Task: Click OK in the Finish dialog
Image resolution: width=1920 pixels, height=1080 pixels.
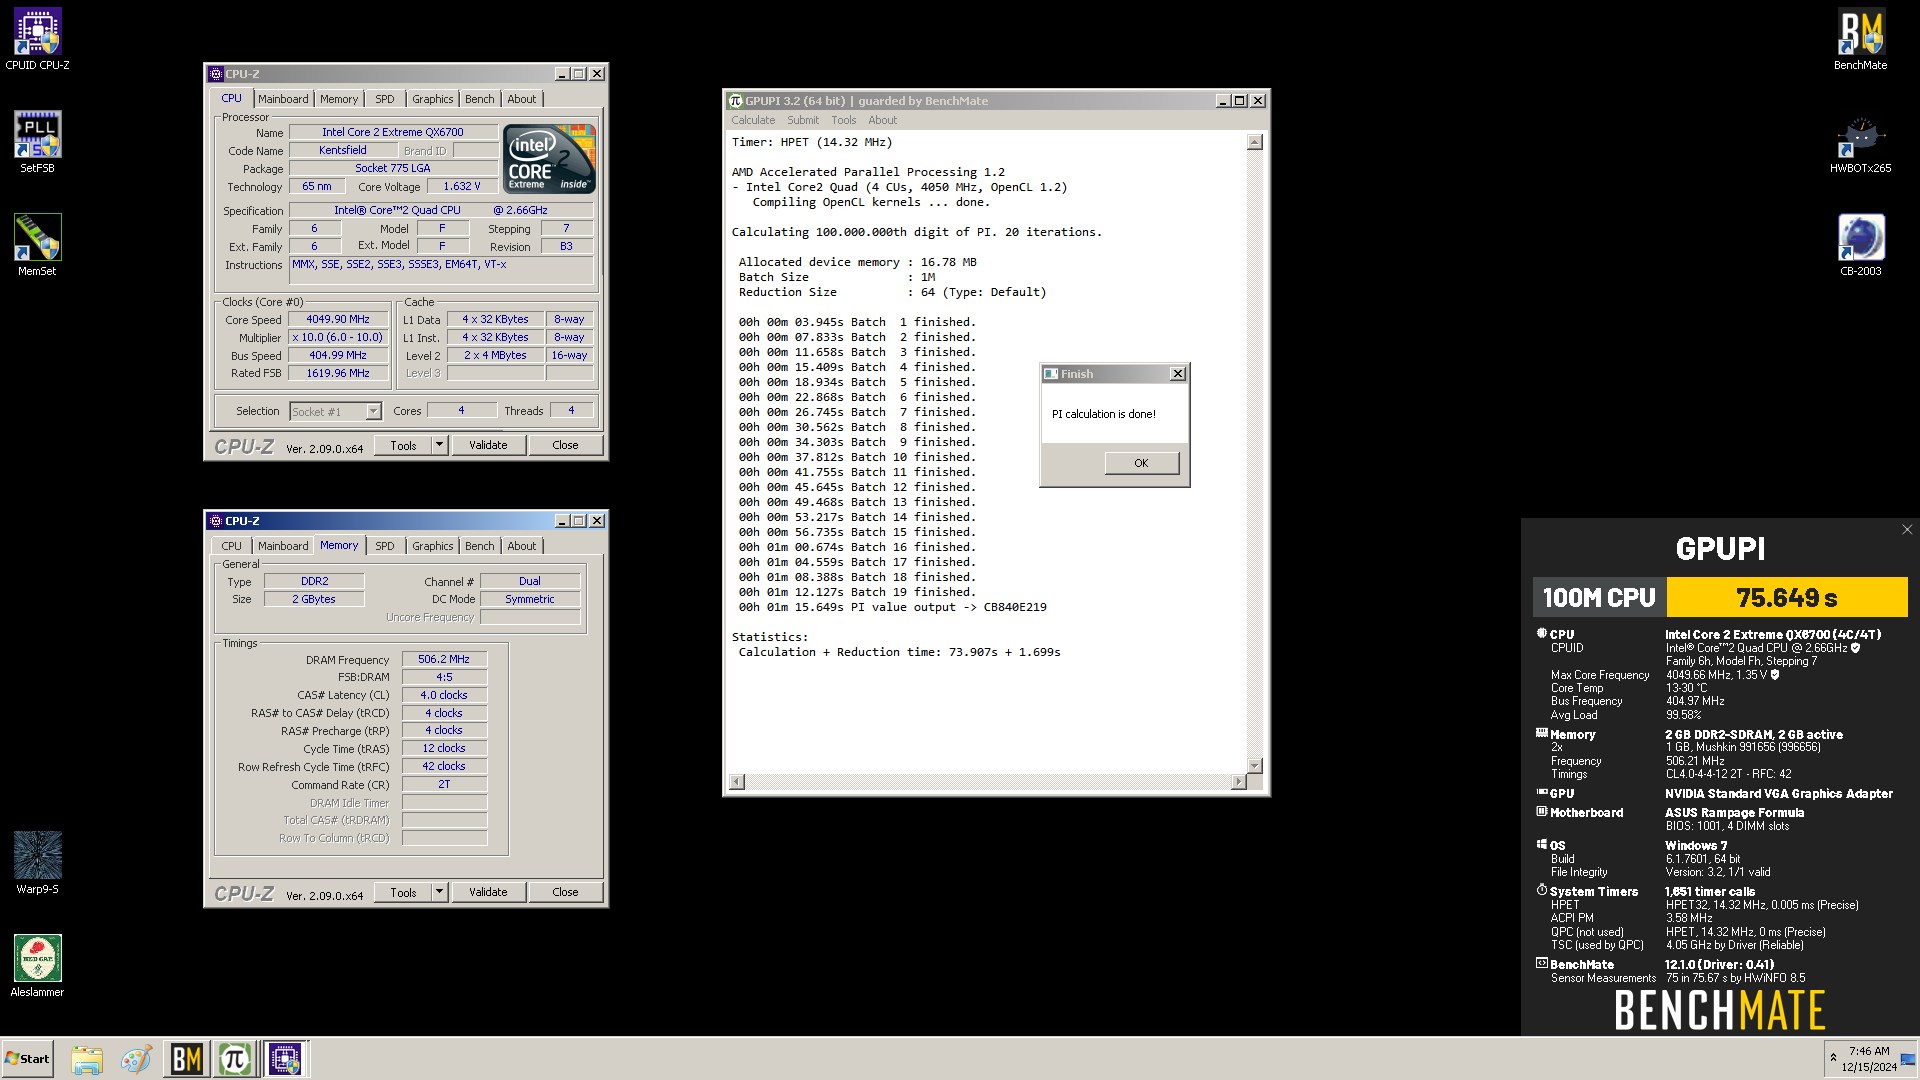Action: pos(1141,463)
